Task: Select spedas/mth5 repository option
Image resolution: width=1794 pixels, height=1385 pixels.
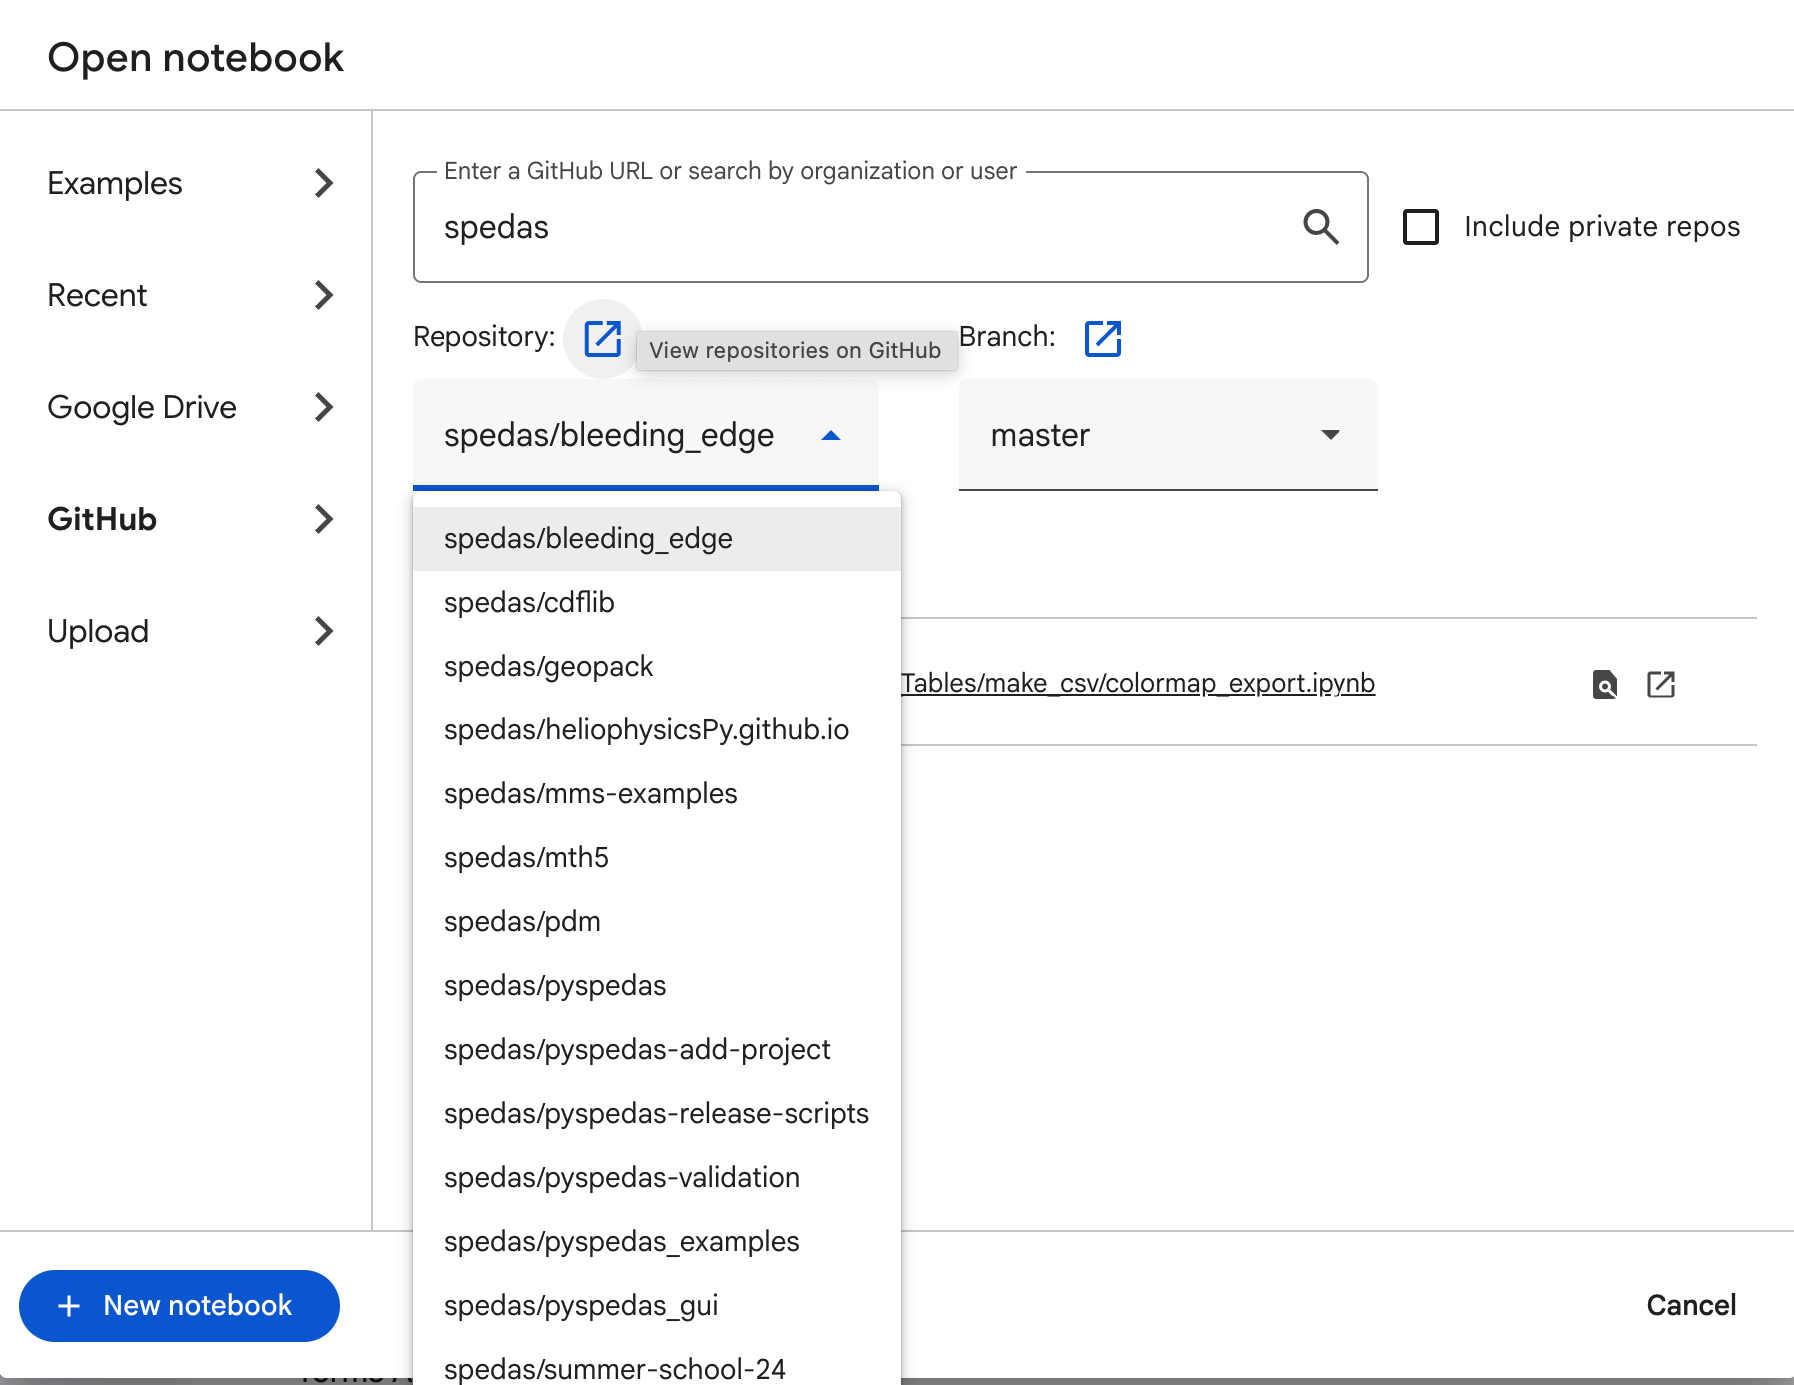Action: pos(657,858)
